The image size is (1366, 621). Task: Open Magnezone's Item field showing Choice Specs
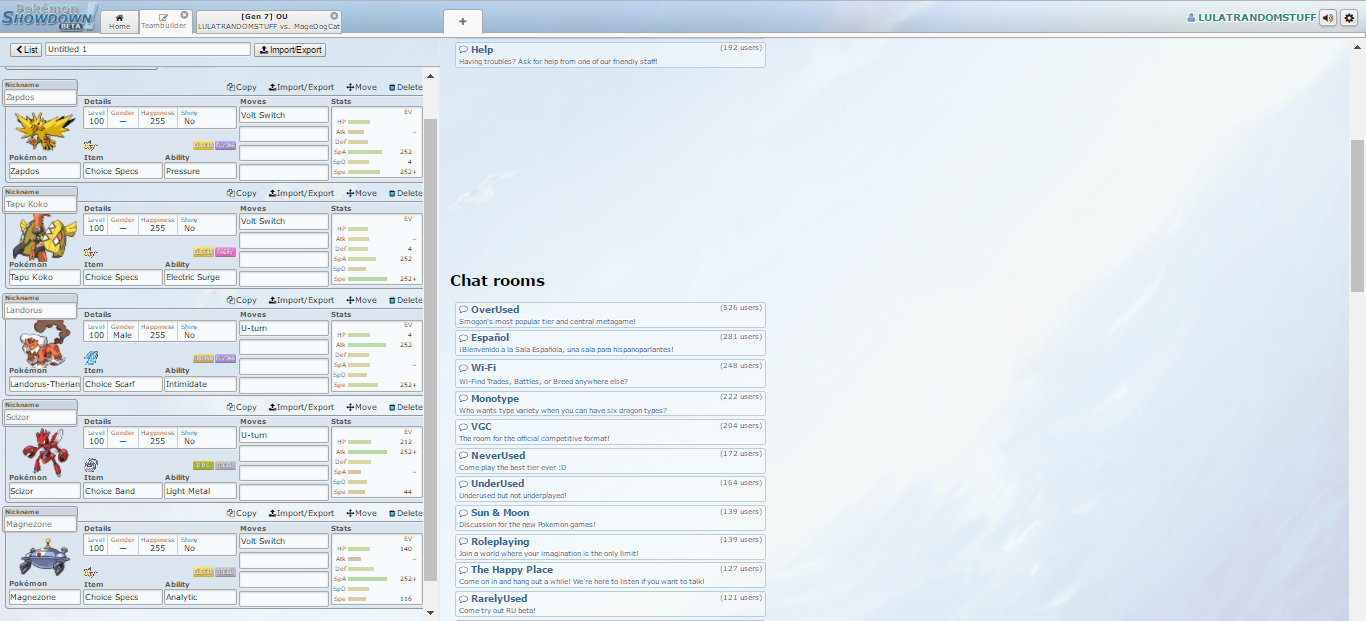(x=122, y=597)
